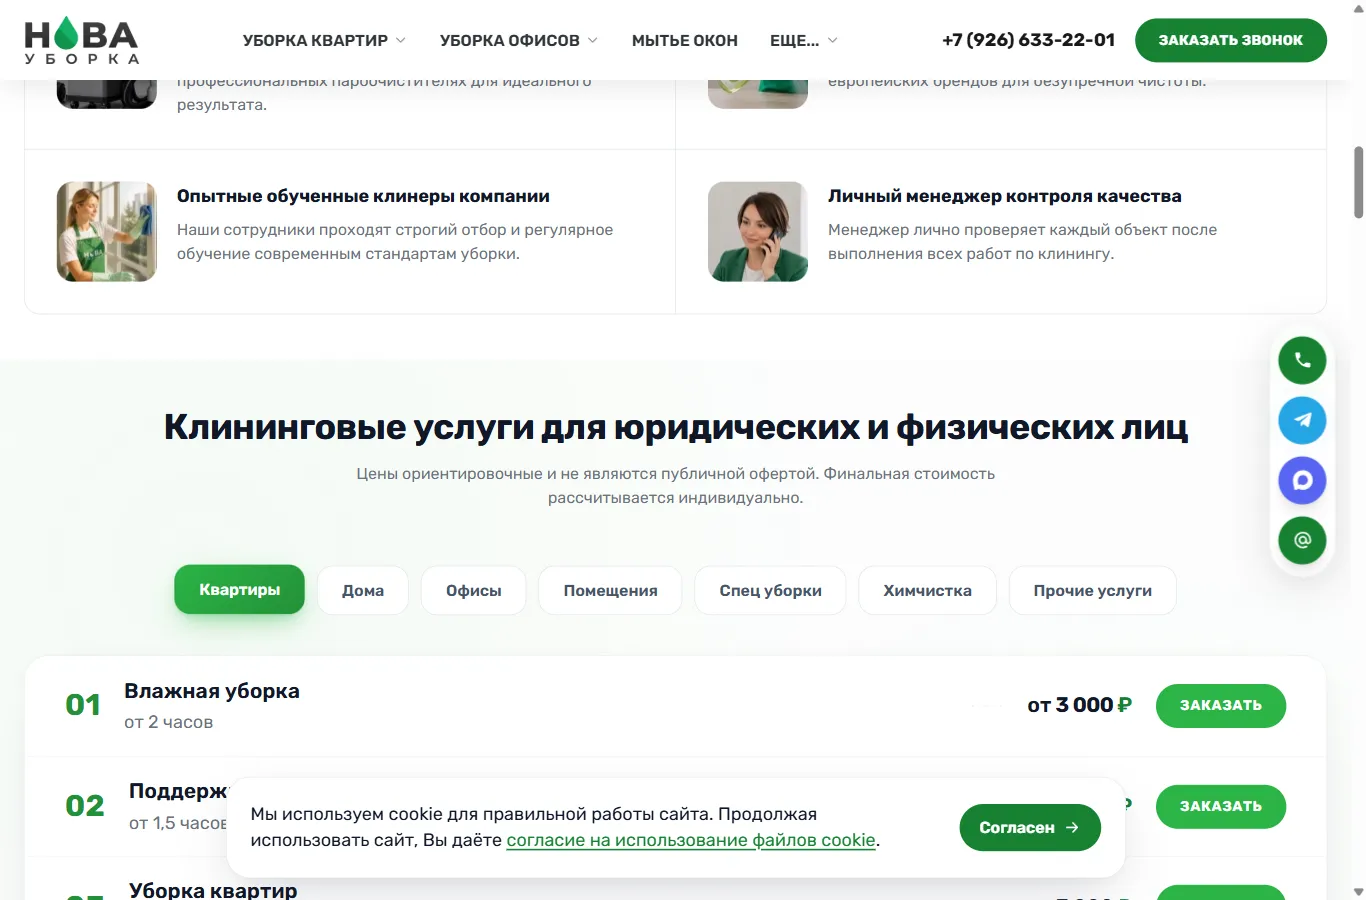Click the от 3 000 ₽ price
This screenshot has height=900, width=1366.
point(1080,705)
